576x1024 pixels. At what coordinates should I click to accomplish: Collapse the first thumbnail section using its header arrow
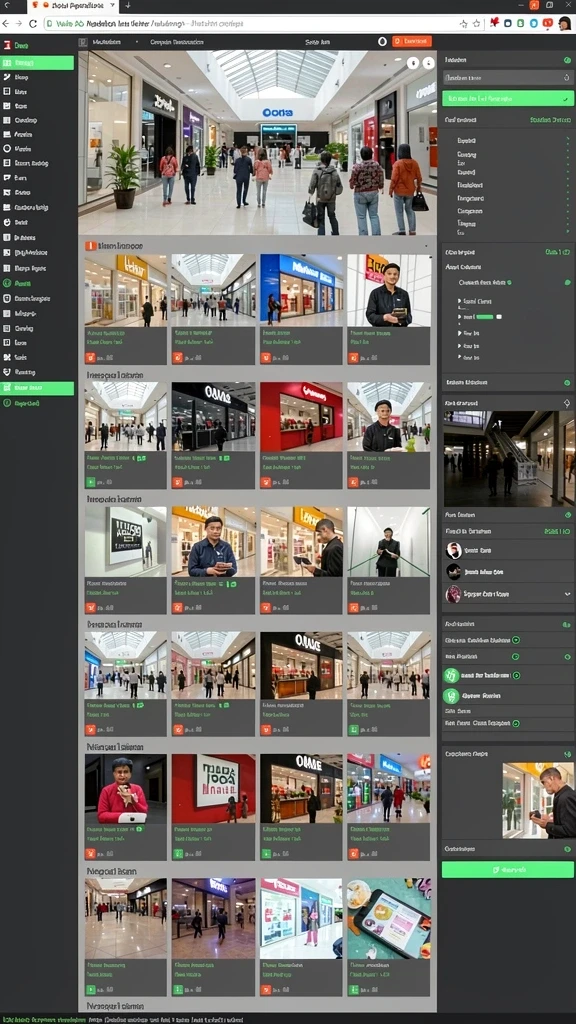[x=426, y=246]
